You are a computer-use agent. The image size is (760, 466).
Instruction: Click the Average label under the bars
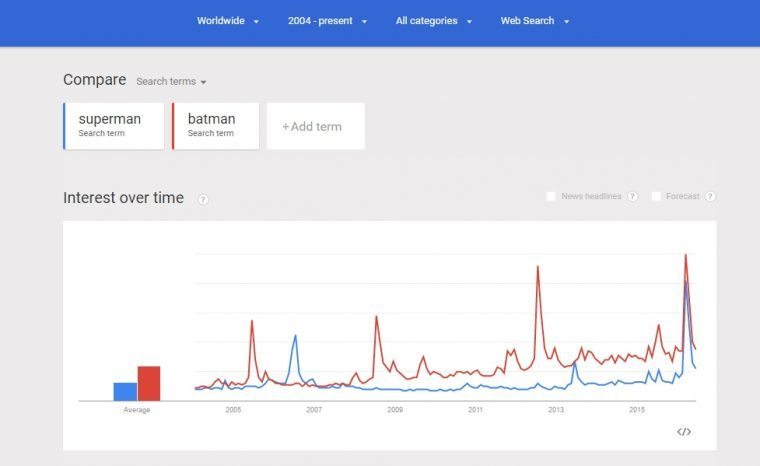[x=137, y=410]
